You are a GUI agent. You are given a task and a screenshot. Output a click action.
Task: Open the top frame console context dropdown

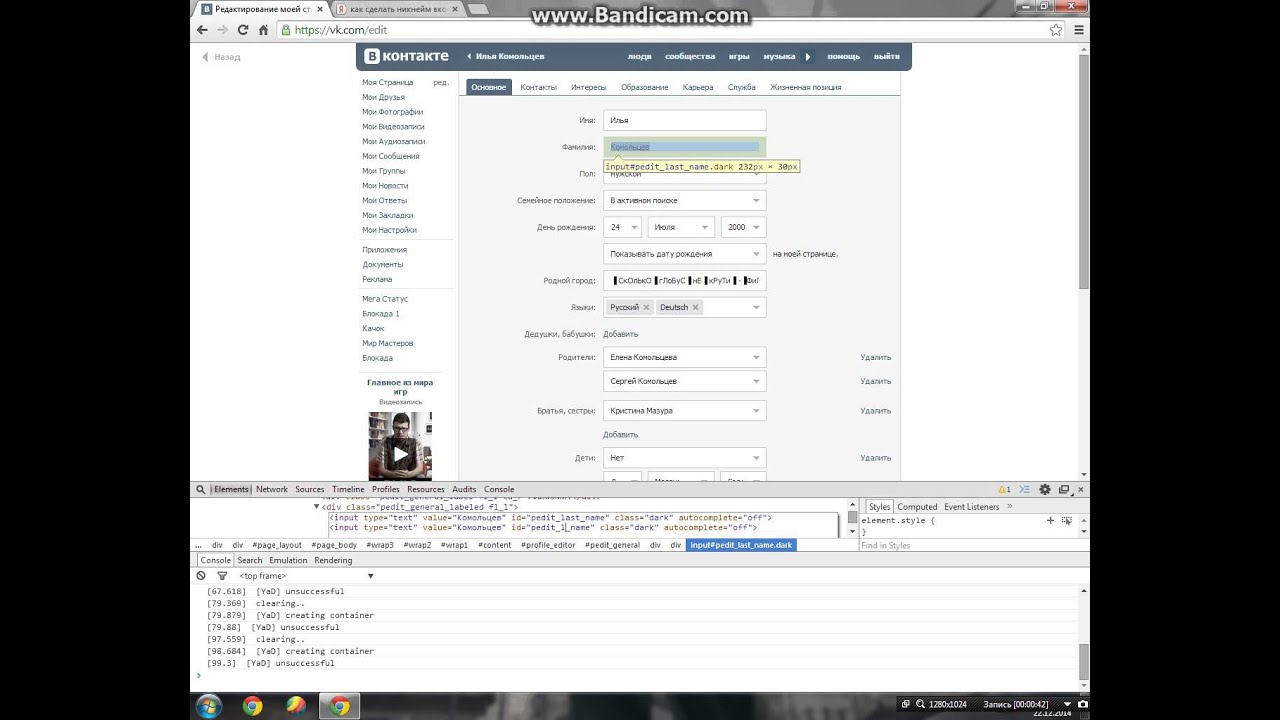305,576
